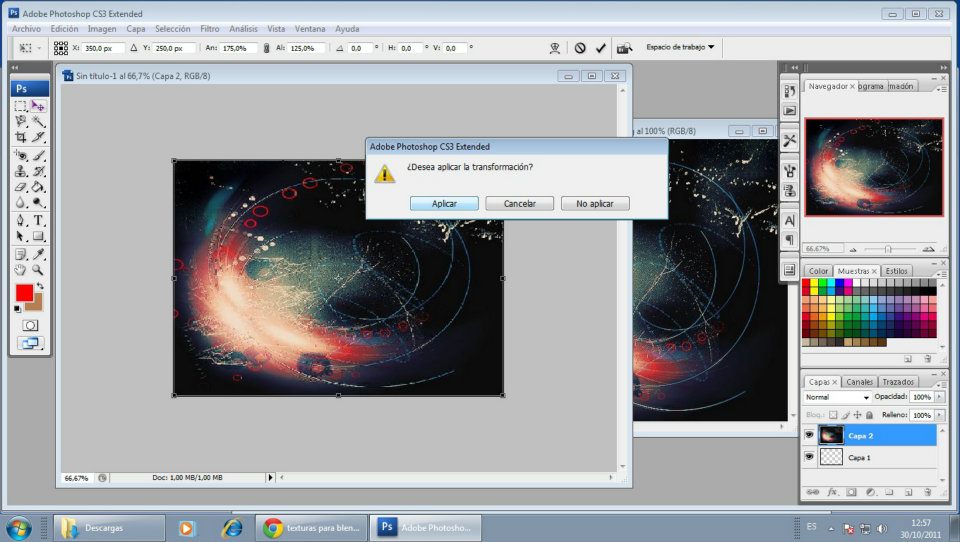This screenshot has width=960, height=542.
Task: Hide Capa 1 layer visibility eye
Action: click(x=809, y=457)
